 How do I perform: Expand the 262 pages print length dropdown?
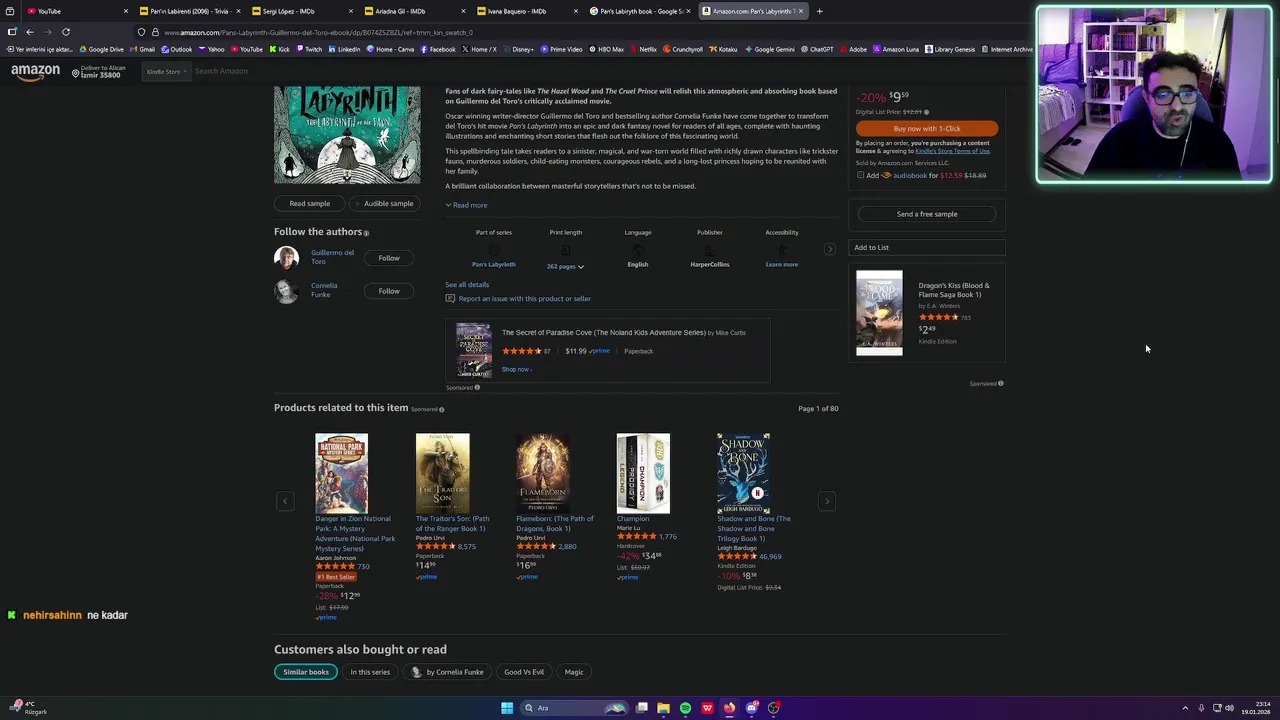click(565, 266)
